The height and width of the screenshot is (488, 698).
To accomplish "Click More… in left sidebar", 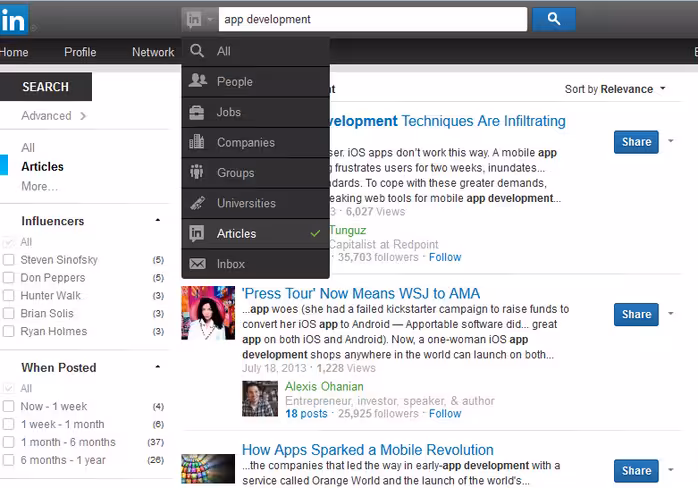I will (x=39, y=186).
